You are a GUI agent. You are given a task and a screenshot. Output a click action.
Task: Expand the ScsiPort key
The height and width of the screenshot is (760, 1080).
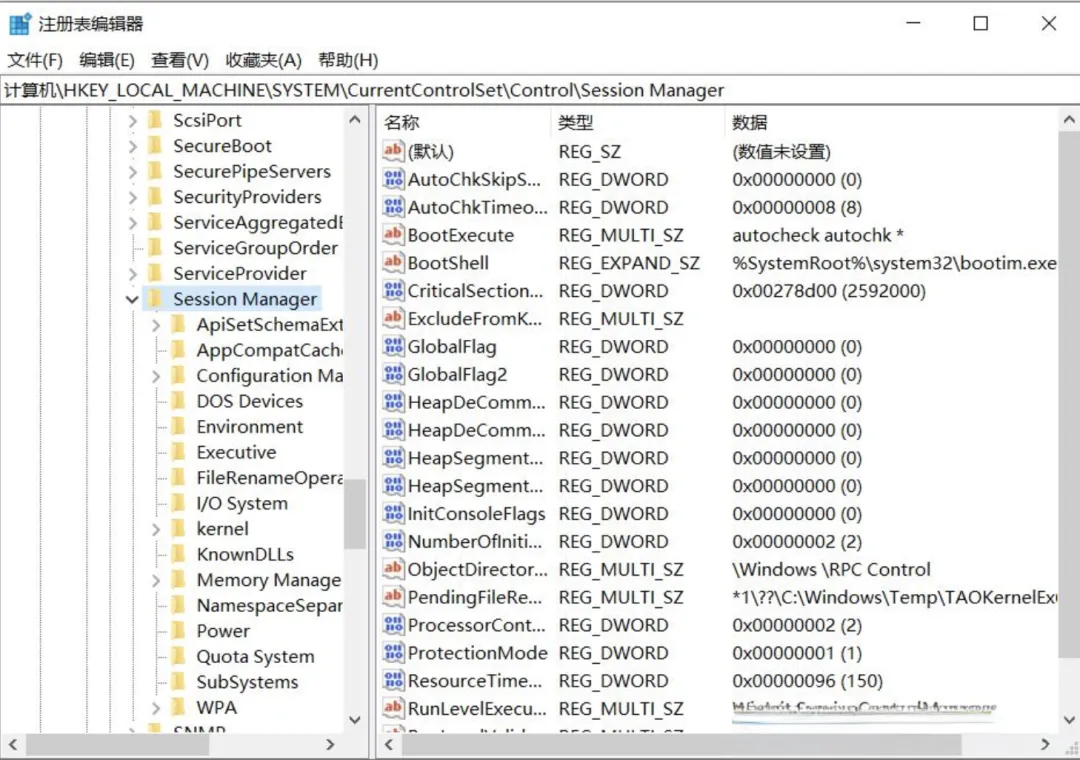click(132, 121)
